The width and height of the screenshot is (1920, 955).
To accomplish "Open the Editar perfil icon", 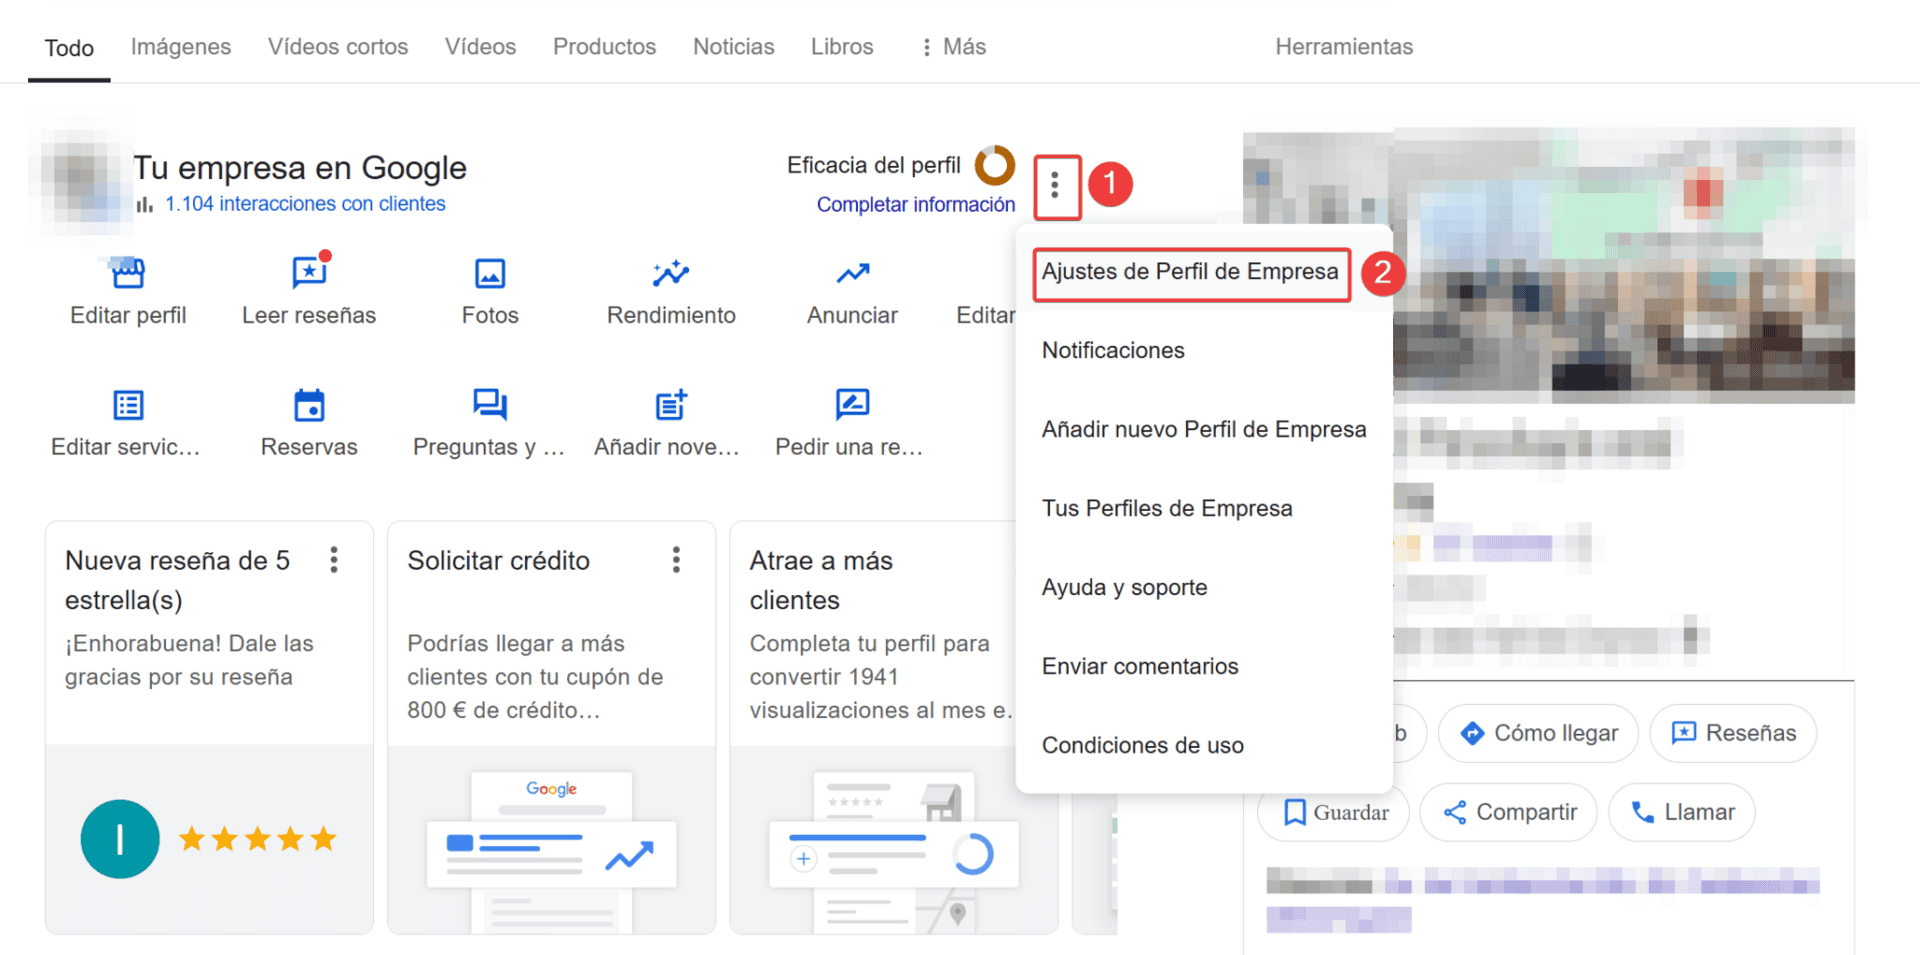I will point(127,272).
